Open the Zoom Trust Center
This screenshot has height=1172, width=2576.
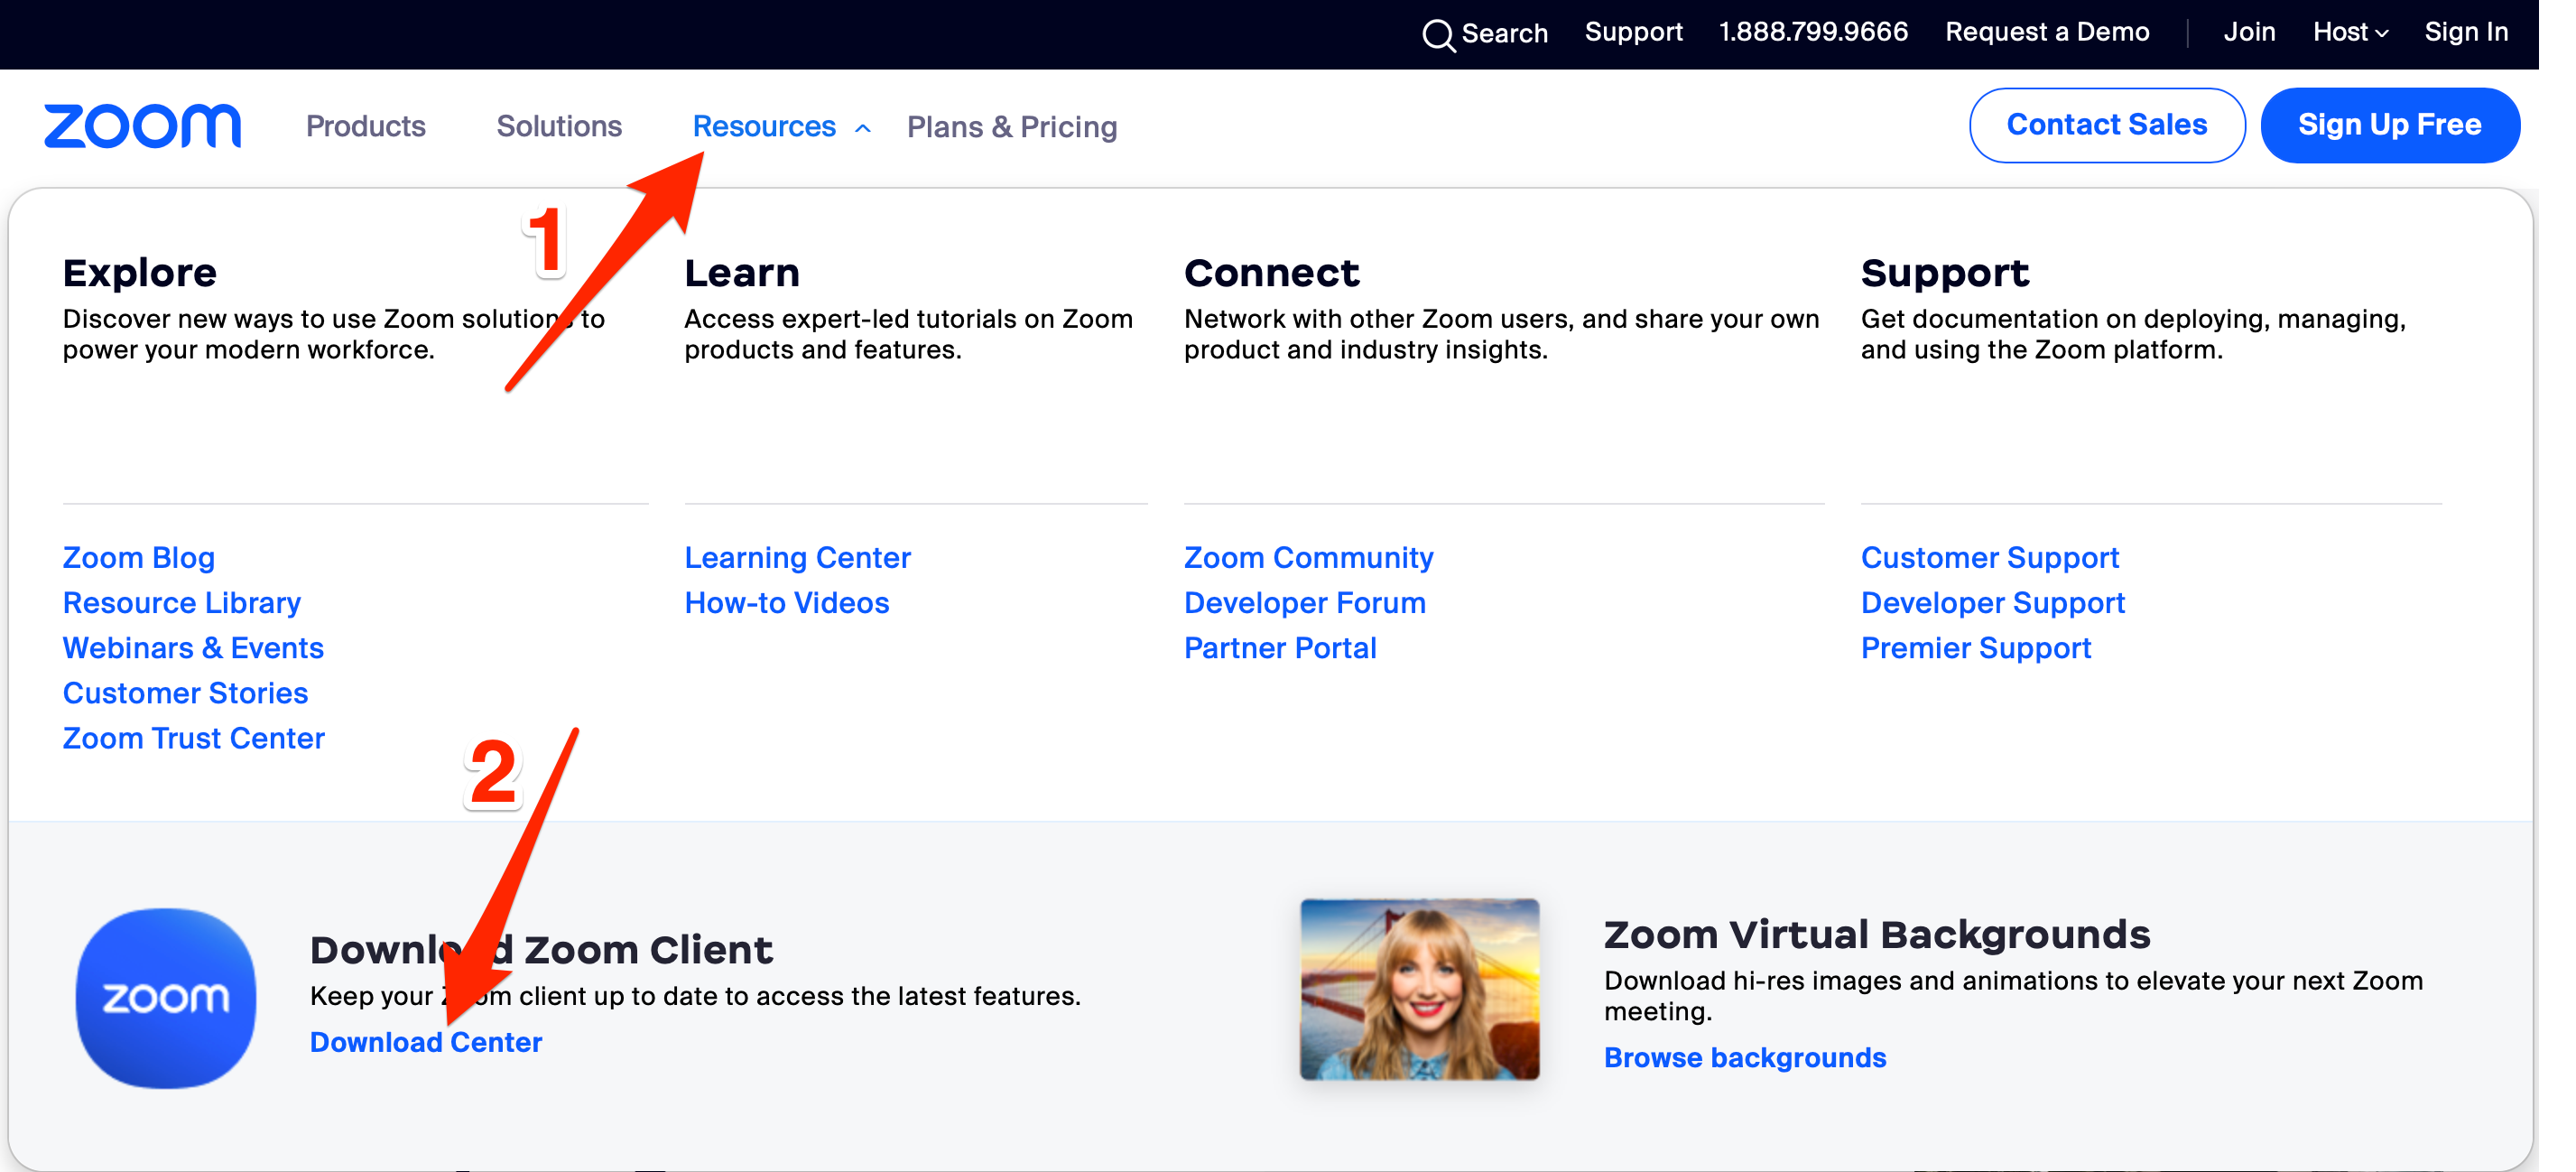193,738
